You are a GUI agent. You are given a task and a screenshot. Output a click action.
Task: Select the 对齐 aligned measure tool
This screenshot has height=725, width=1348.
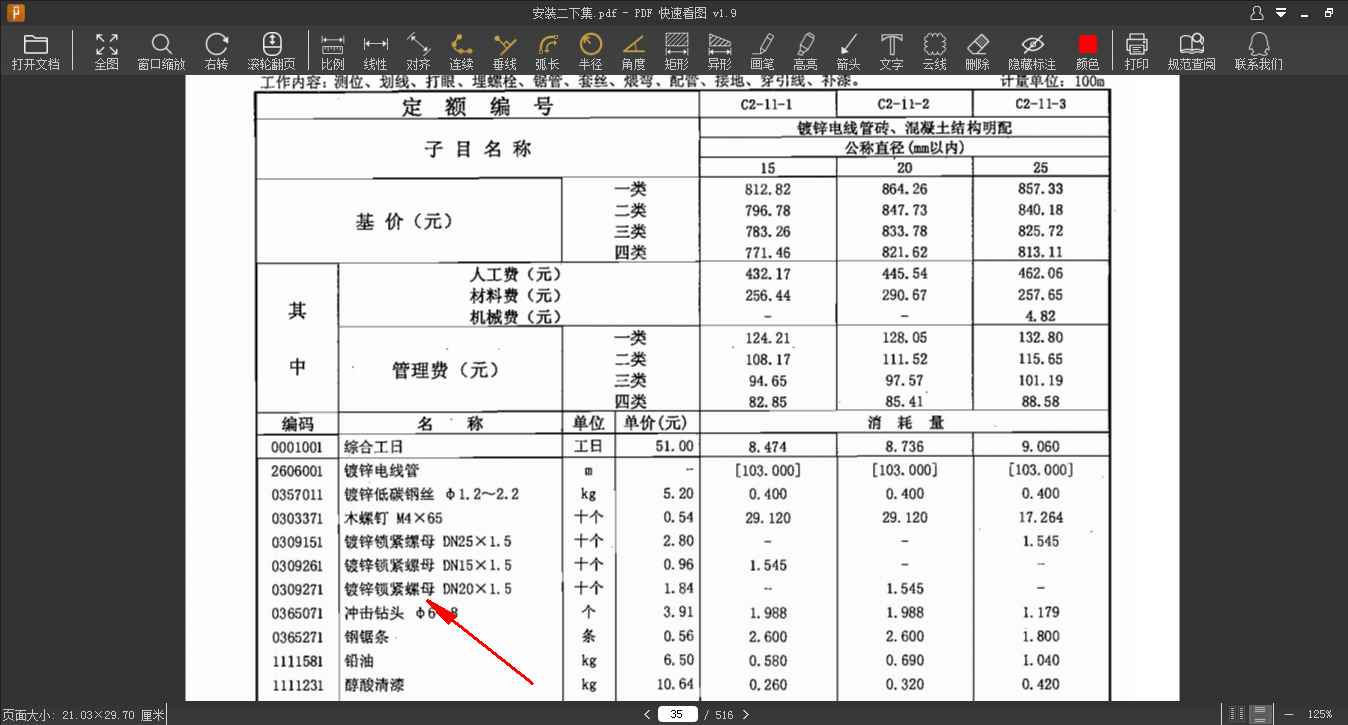click(418, 52)
